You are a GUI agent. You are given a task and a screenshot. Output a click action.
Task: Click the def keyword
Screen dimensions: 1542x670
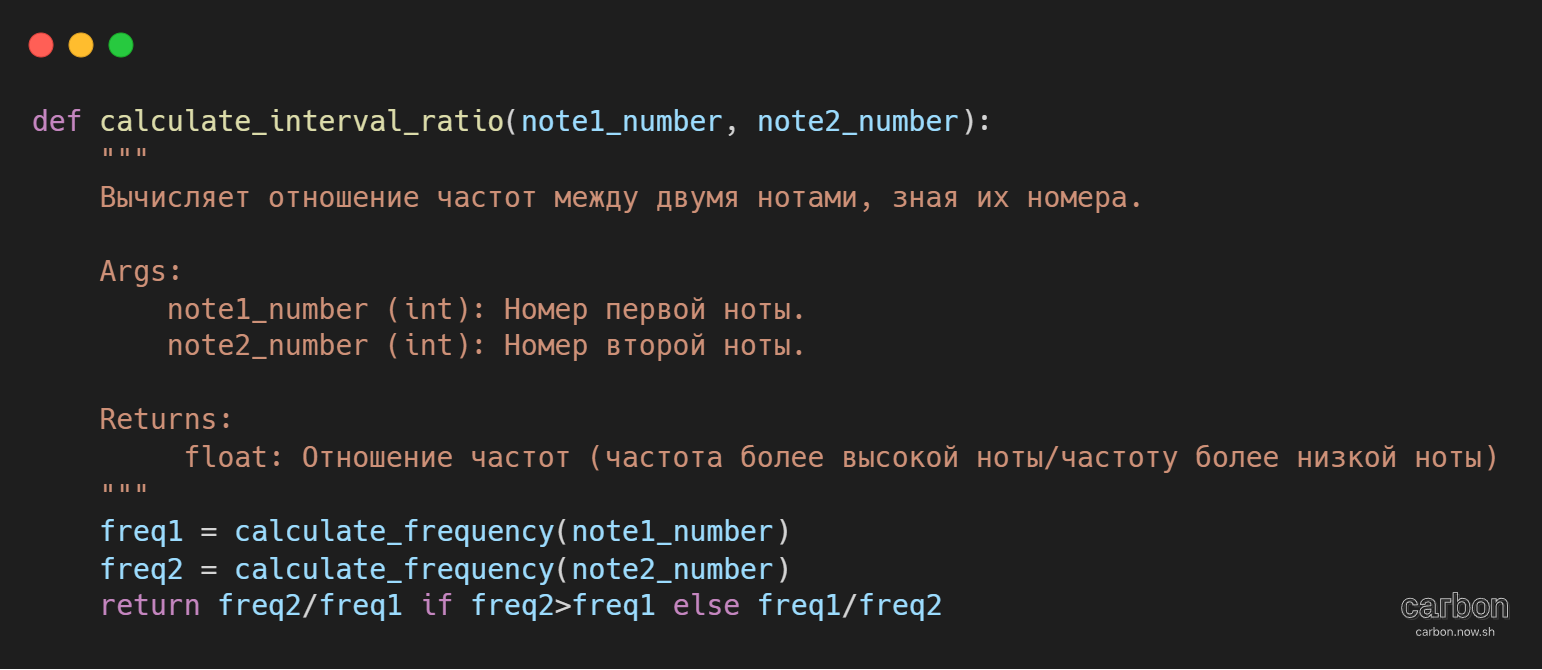[x=57, y=121]
